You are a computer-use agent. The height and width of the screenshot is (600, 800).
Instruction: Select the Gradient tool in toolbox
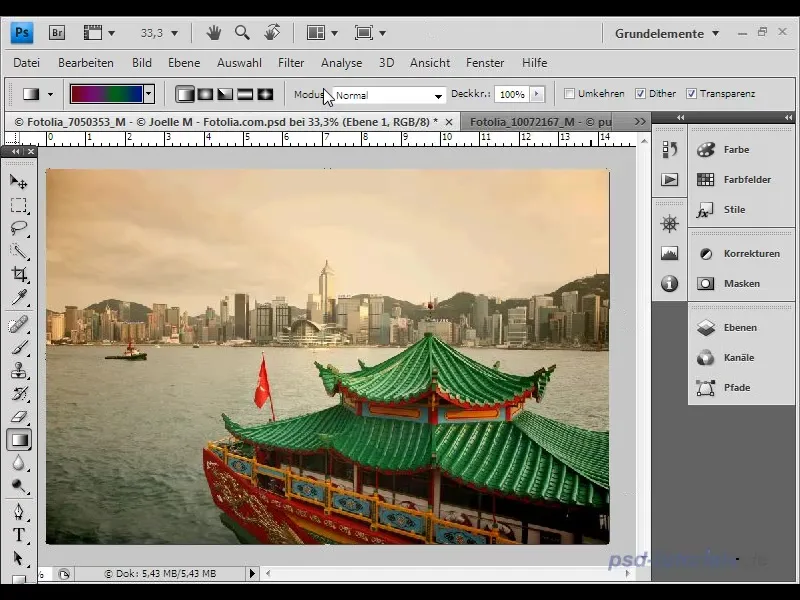[19, 440]
